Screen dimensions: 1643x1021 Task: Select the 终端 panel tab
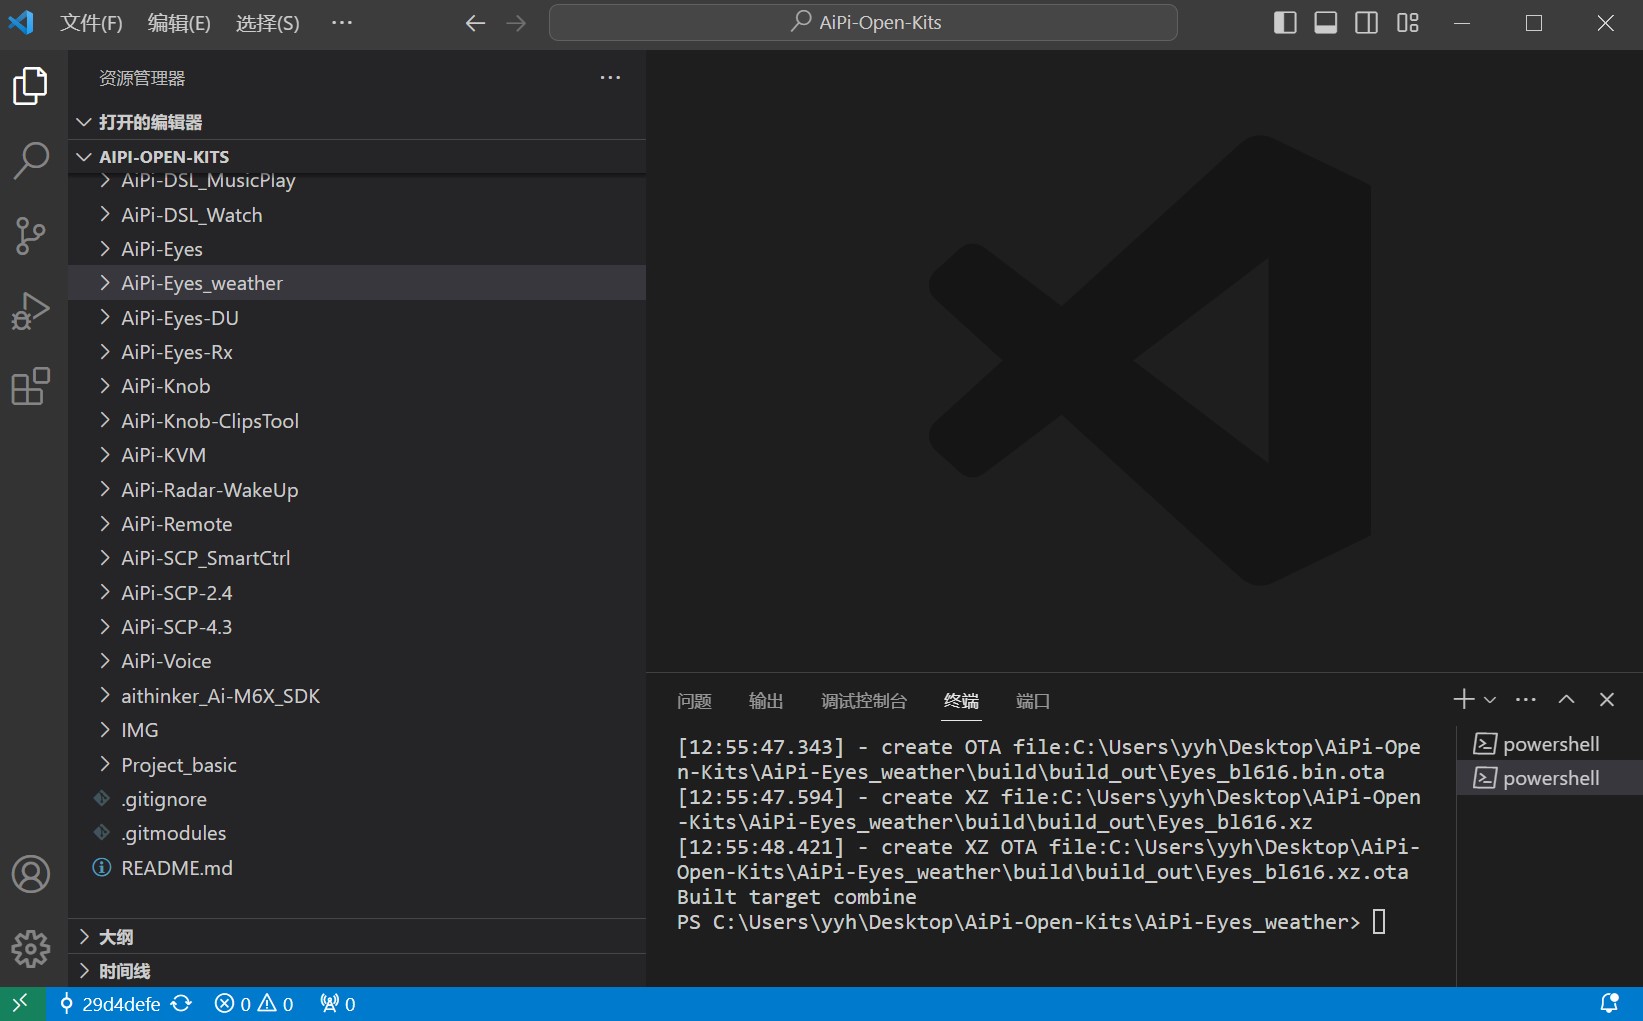[x=961, y=701]
